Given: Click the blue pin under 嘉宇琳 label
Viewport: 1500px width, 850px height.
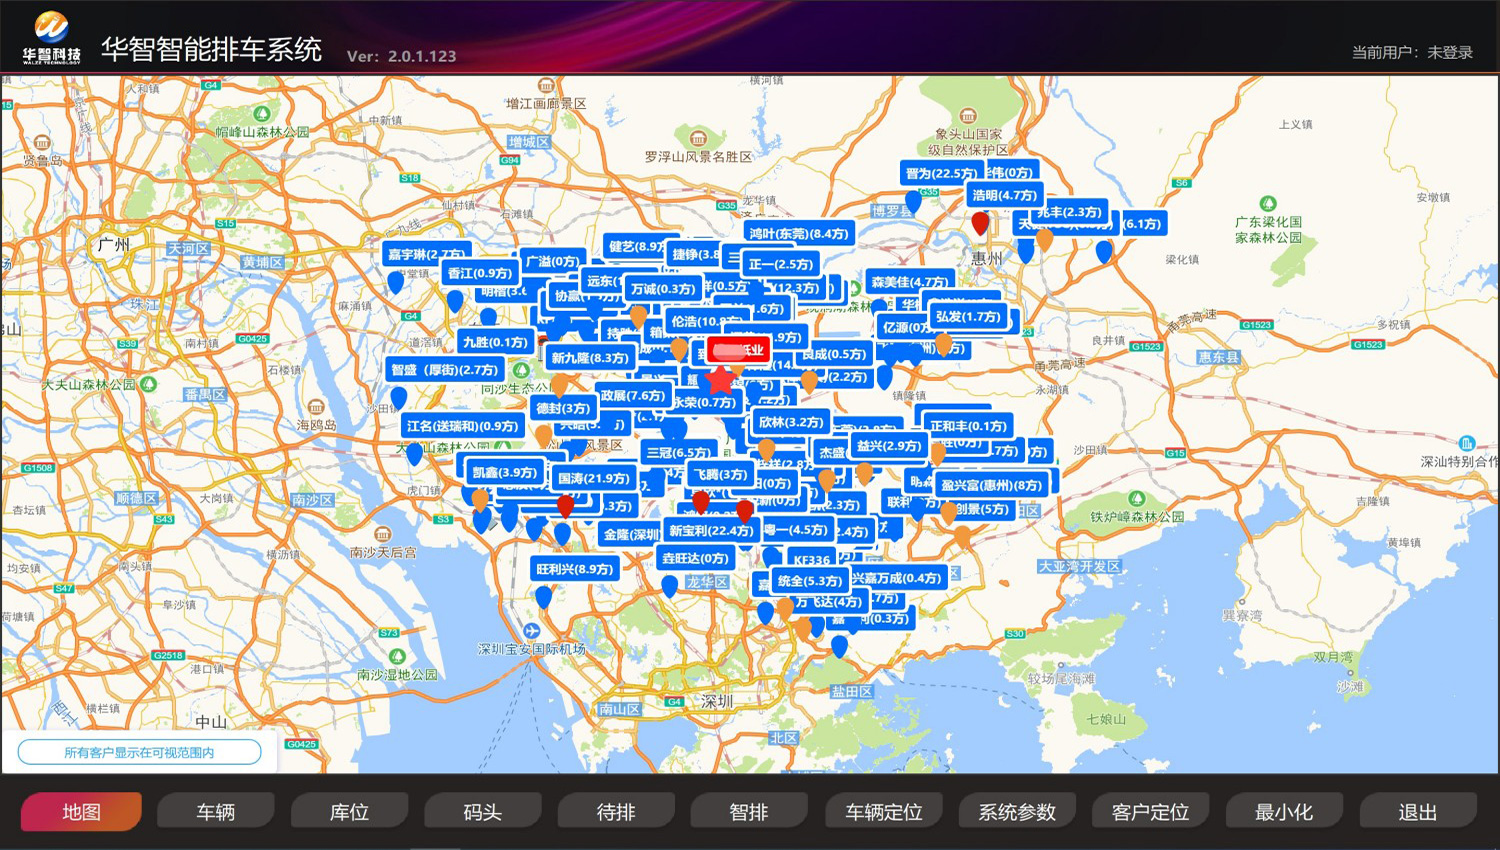Looking at the screenshot, I should [x=396, y=282].
